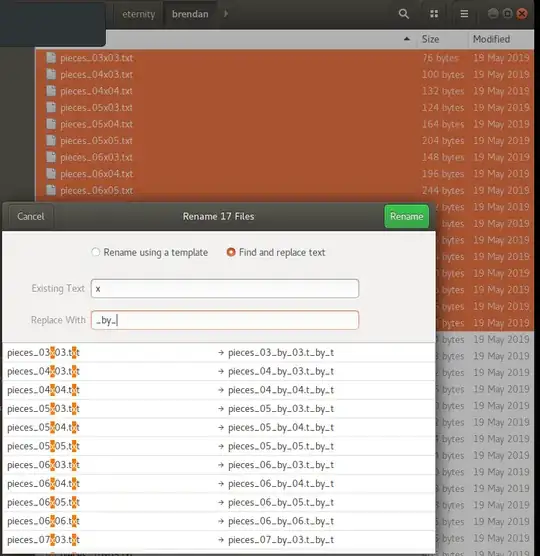Cancel the rename dialog

[x=31, y=216]
